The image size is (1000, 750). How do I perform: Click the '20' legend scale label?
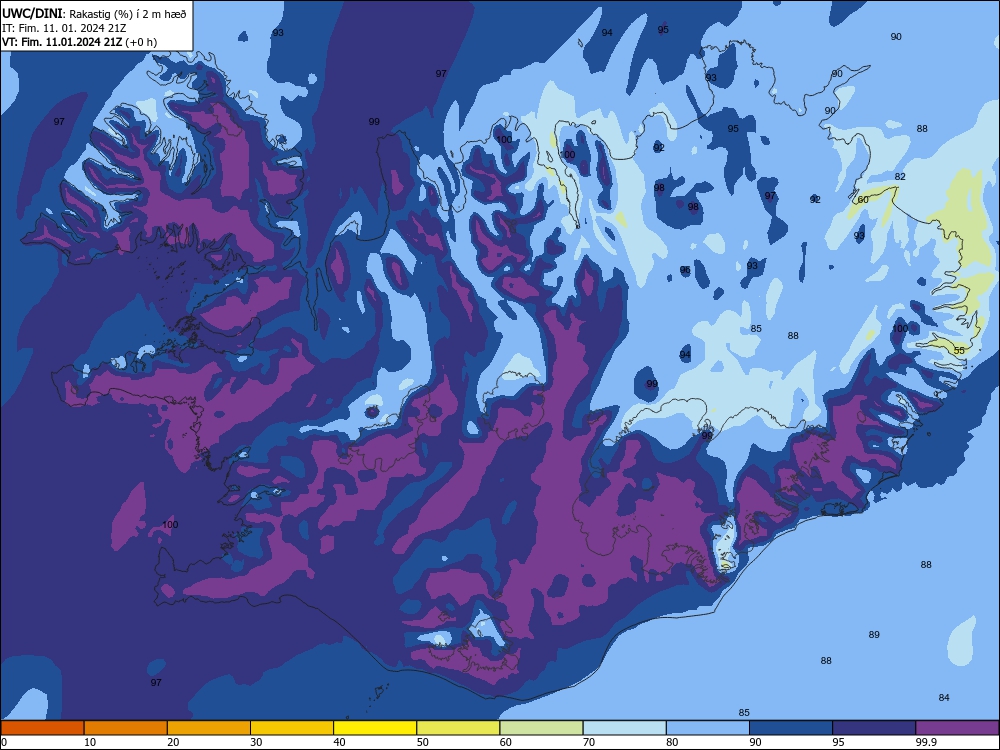pyautogui.click(x=173, y=742)
